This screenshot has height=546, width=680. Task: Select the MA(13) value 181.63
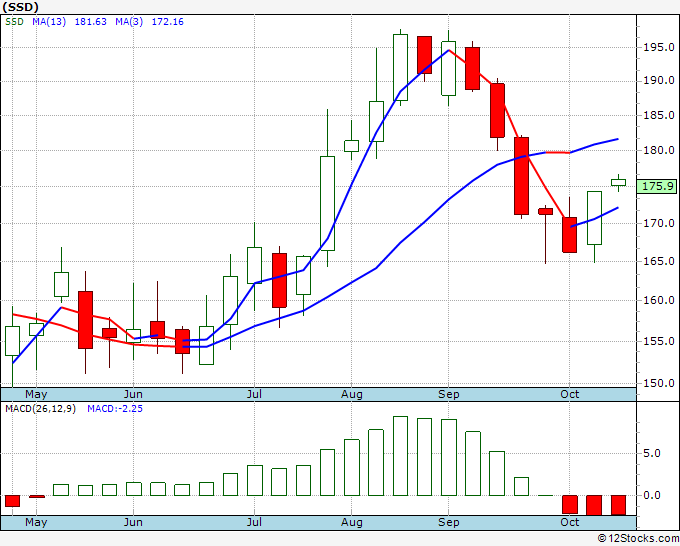coord(91,22)
